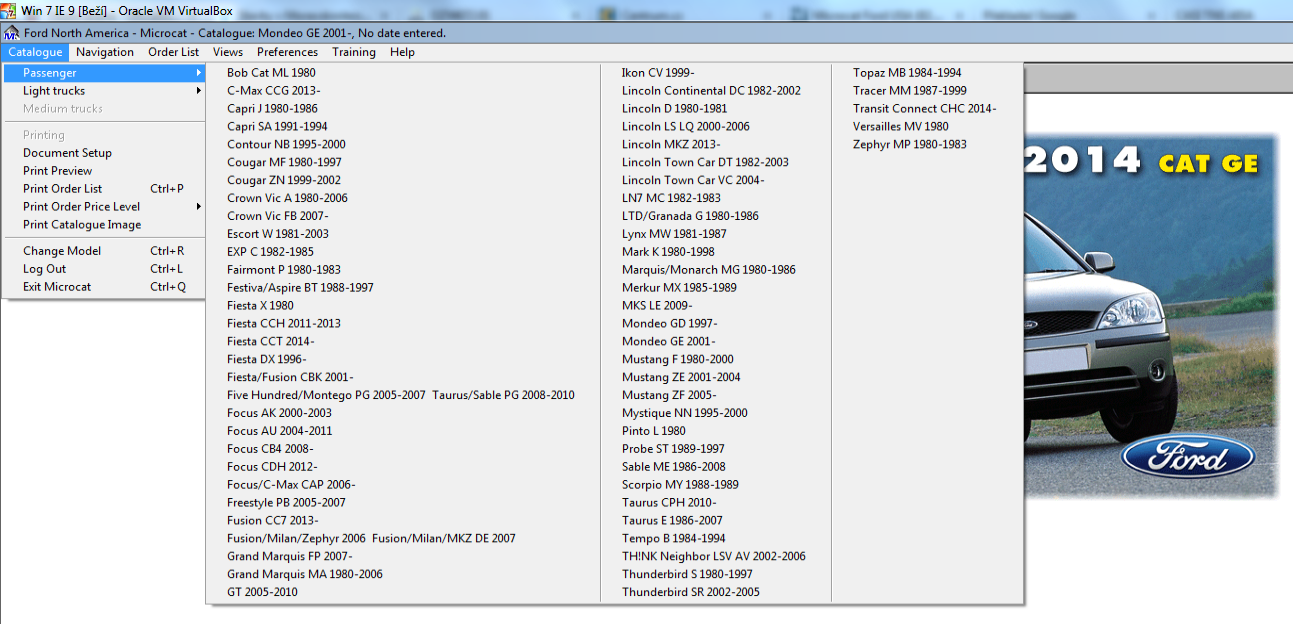Click the Mondeo car cover image
1293x624 pixels.
point(1150,320)
